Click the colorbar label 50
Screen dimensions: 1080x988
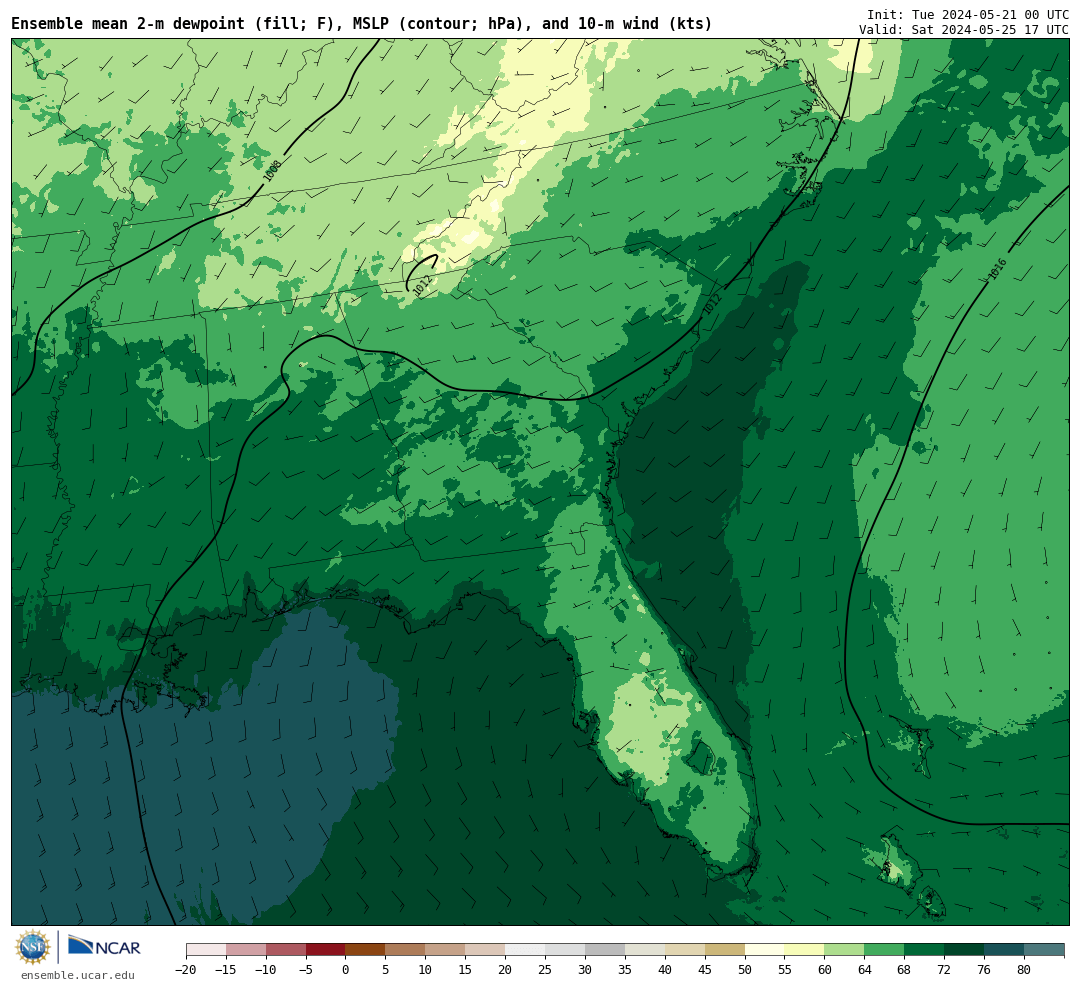[745, 970]
